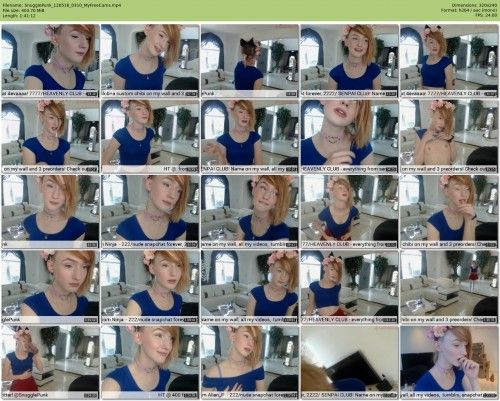
Task: Select leaning-forward frame captioned 77/HEAVENLY CLUB
Action: [x=349, y=211]
